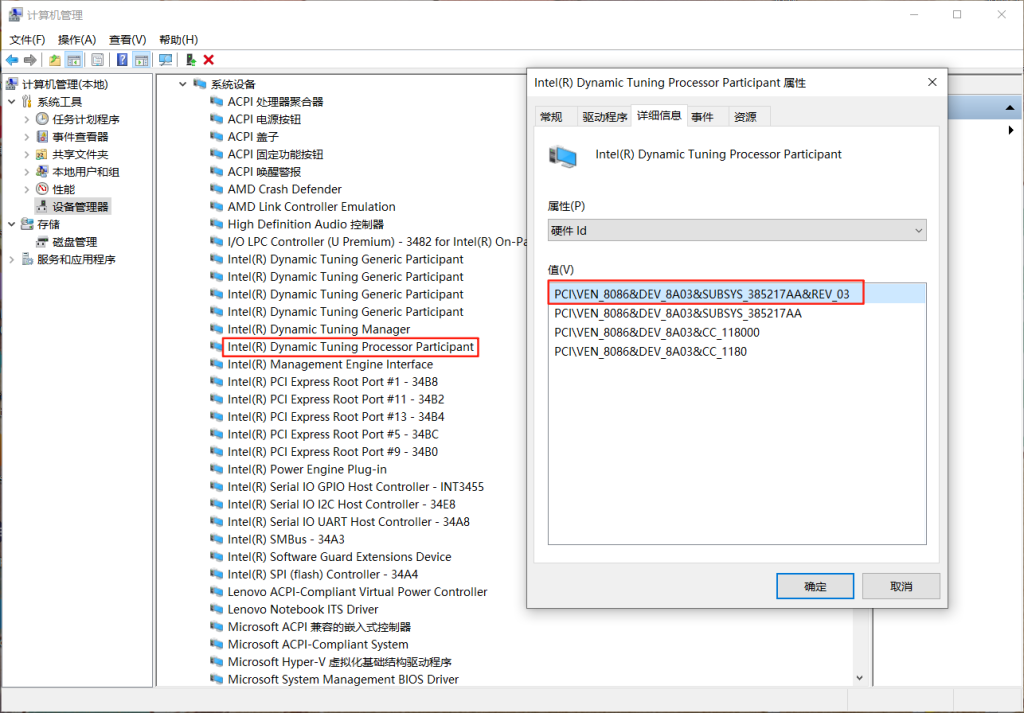The width and height of the screenshot is (1024, 713).
Task: Click the update driver green arrow icon
Action: point(190,60)
